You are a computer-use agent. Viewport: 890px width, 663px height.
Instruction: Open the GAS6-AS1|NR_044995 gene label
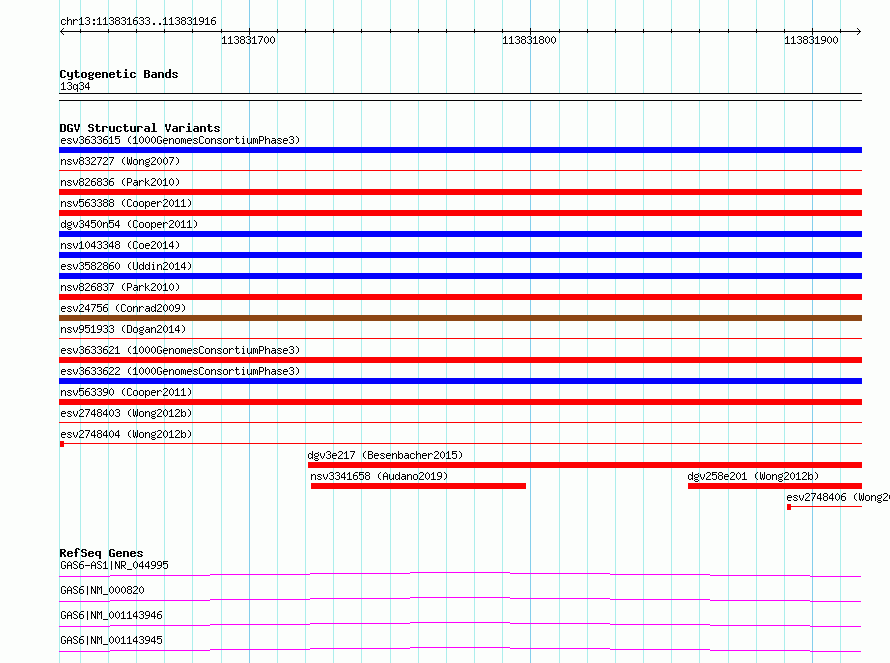tap(114, 565)
